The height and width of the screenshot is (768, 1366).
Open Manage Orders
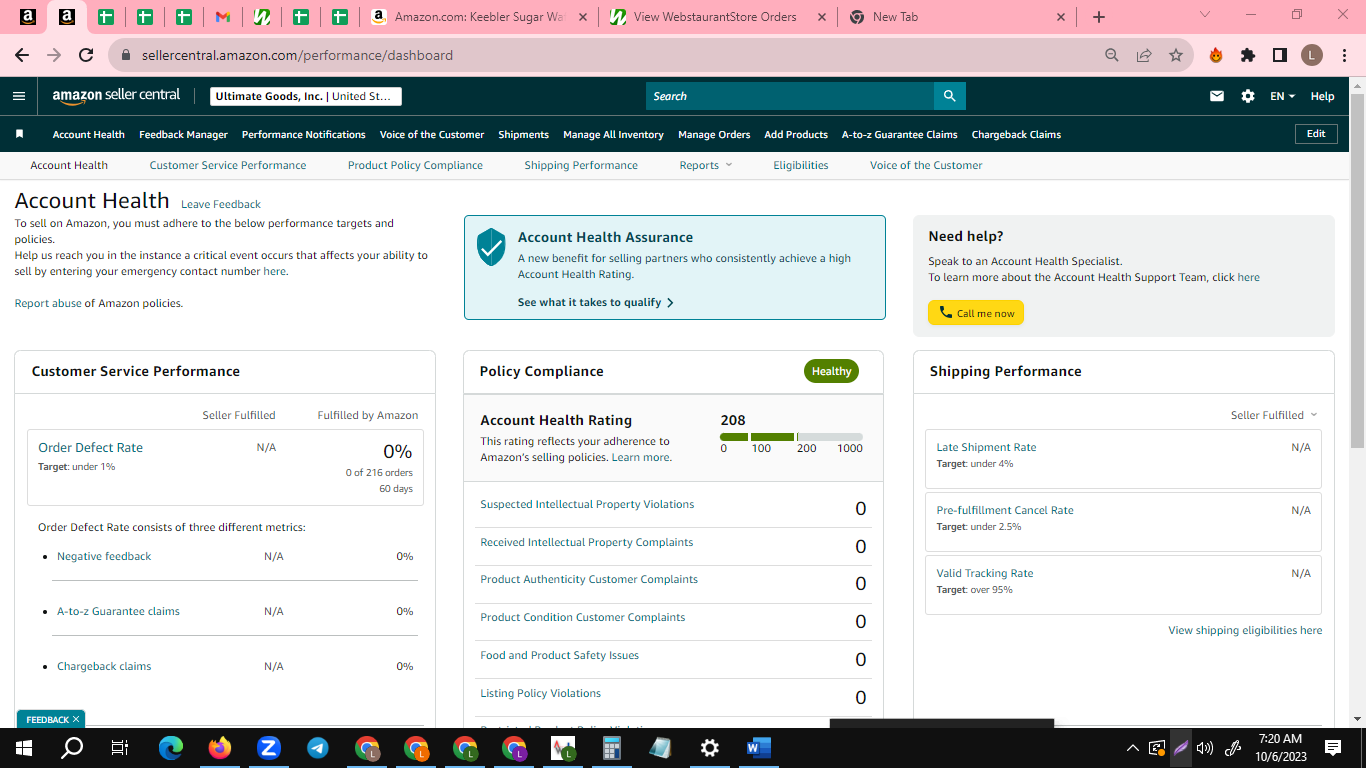point(714,134)
